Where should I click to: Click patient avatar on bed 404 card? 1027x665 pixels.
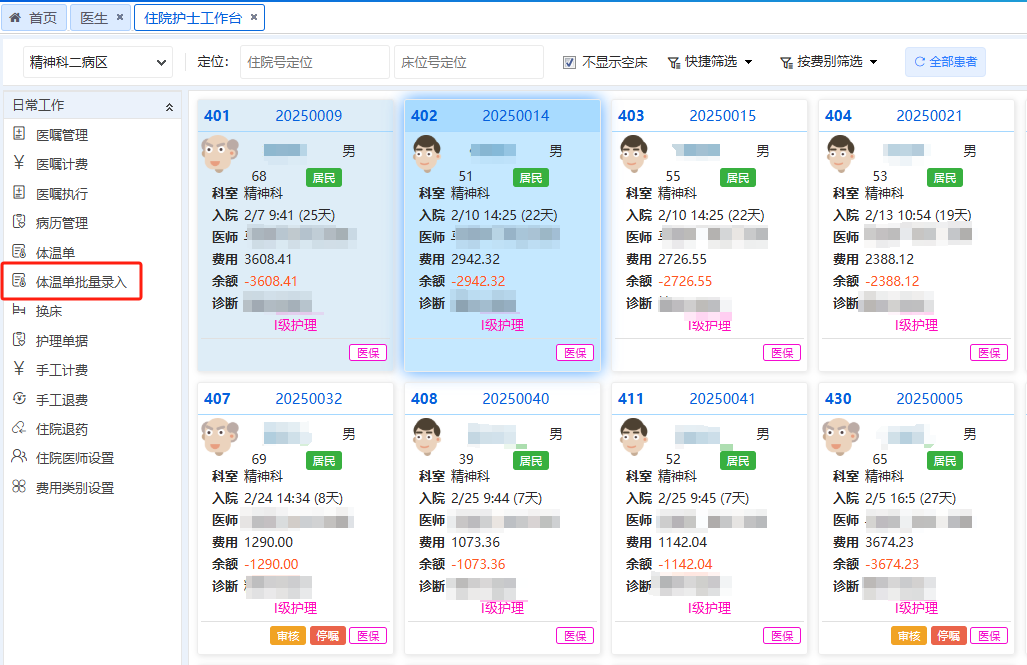pos(840,155)
